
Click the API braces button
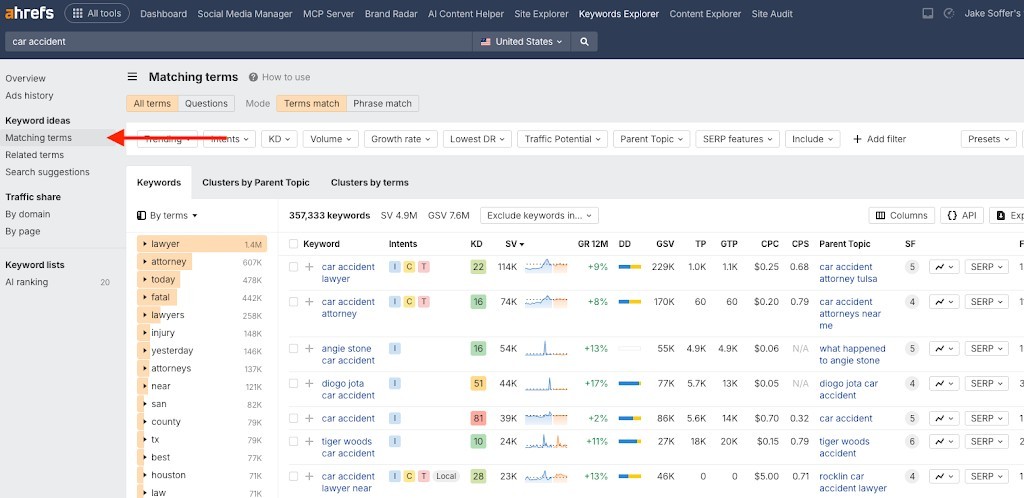[x=961, y=215]
